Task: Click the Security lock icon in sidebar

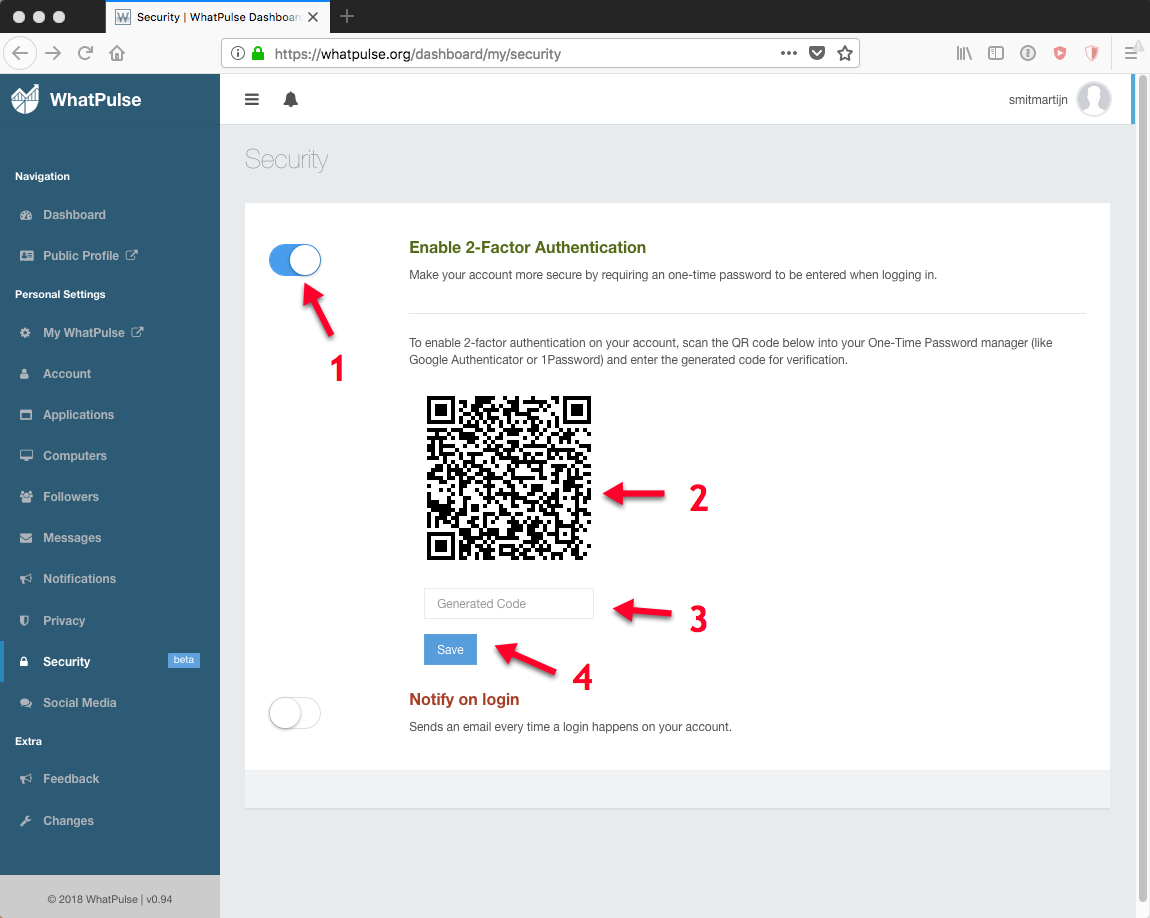Action: pos(24,661)
